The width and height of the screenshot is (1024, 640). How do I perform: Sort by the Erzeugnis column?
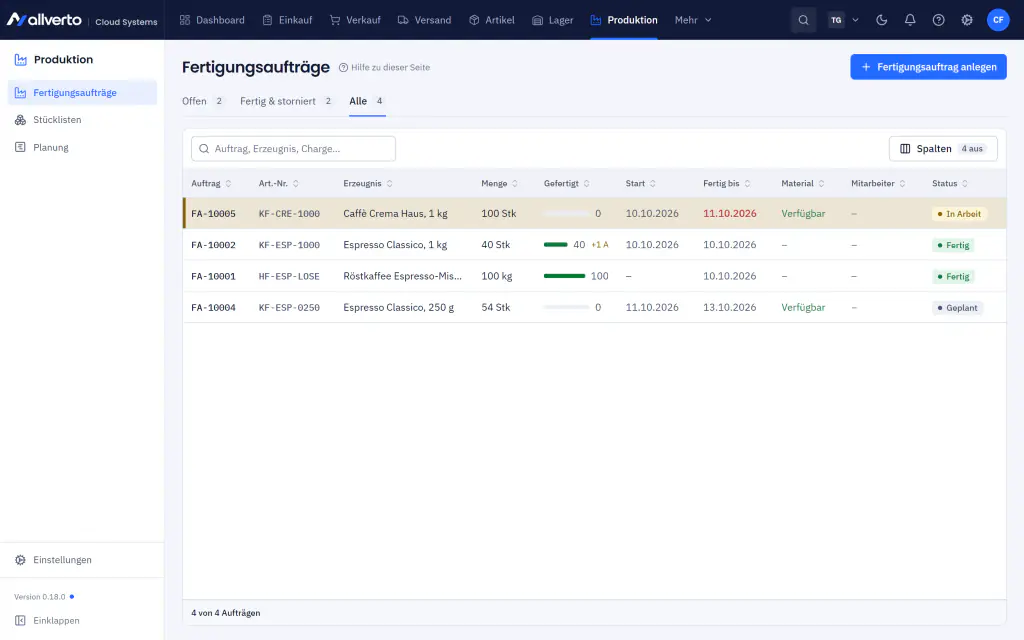coord(368,184)
